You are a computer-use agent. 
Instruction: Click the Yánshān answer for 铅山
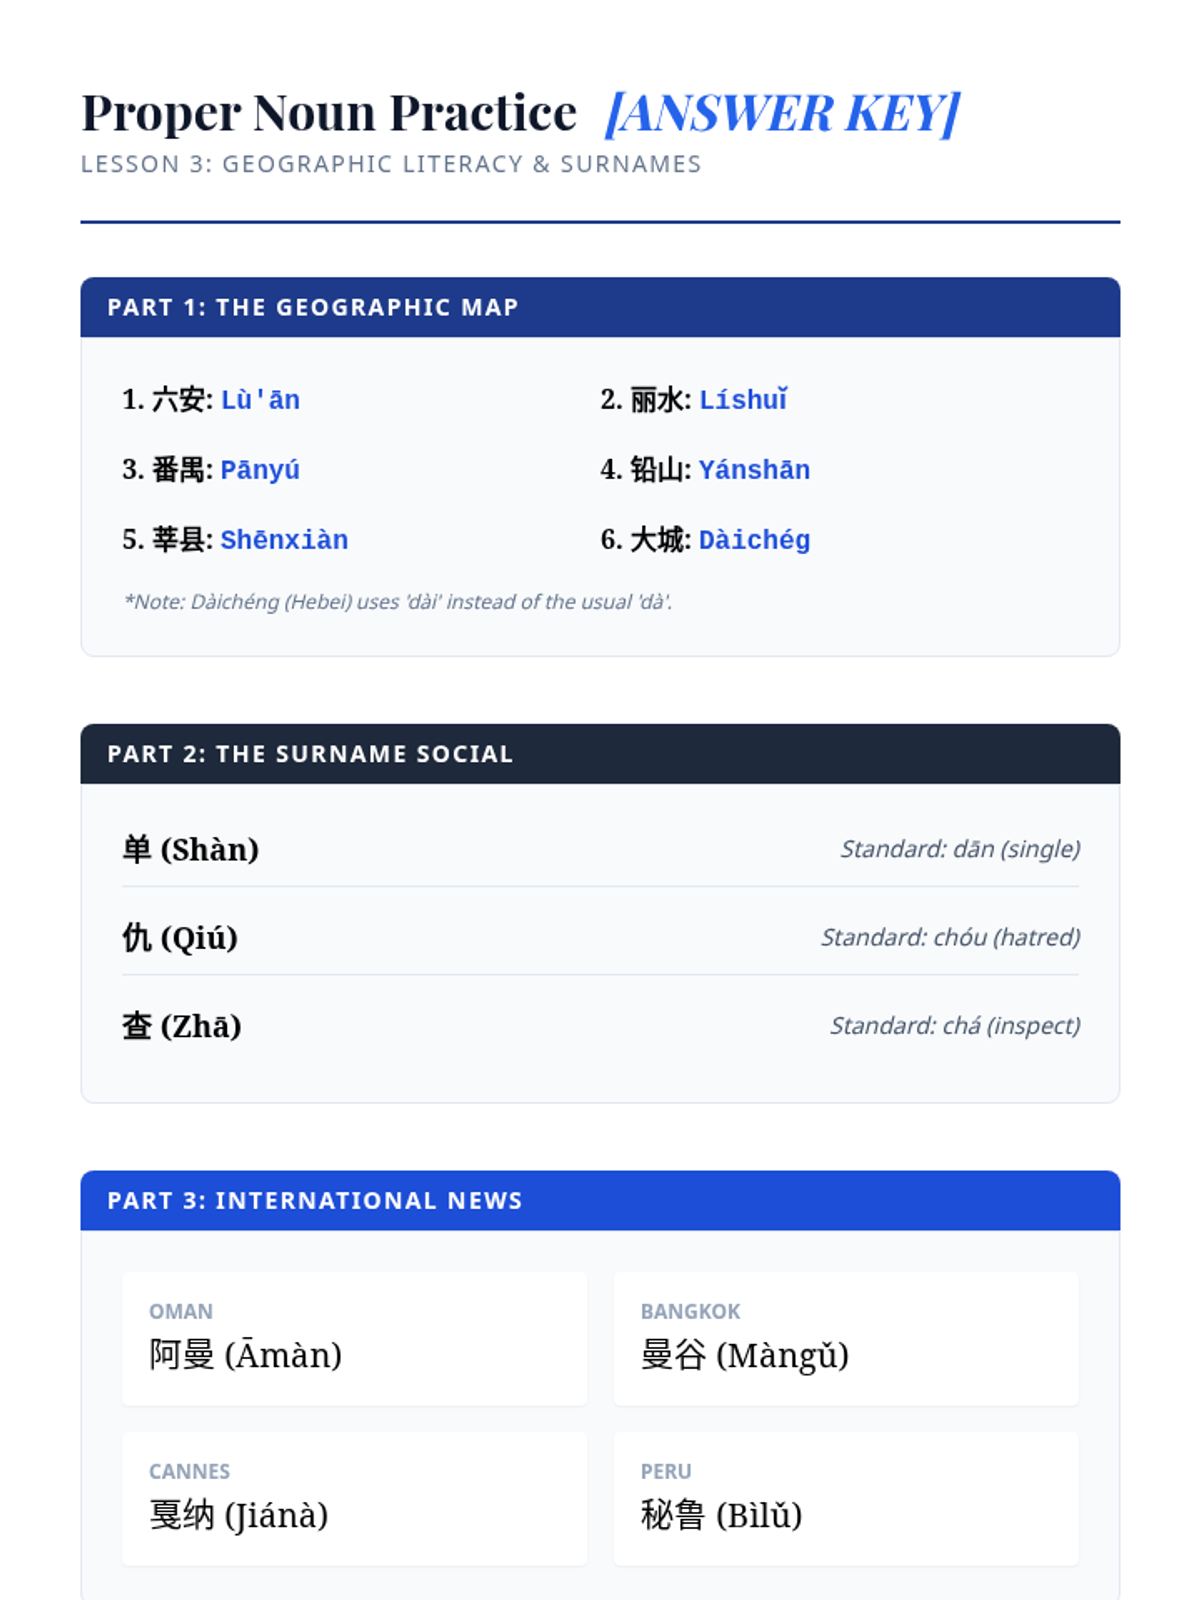[x=754, y=470]
